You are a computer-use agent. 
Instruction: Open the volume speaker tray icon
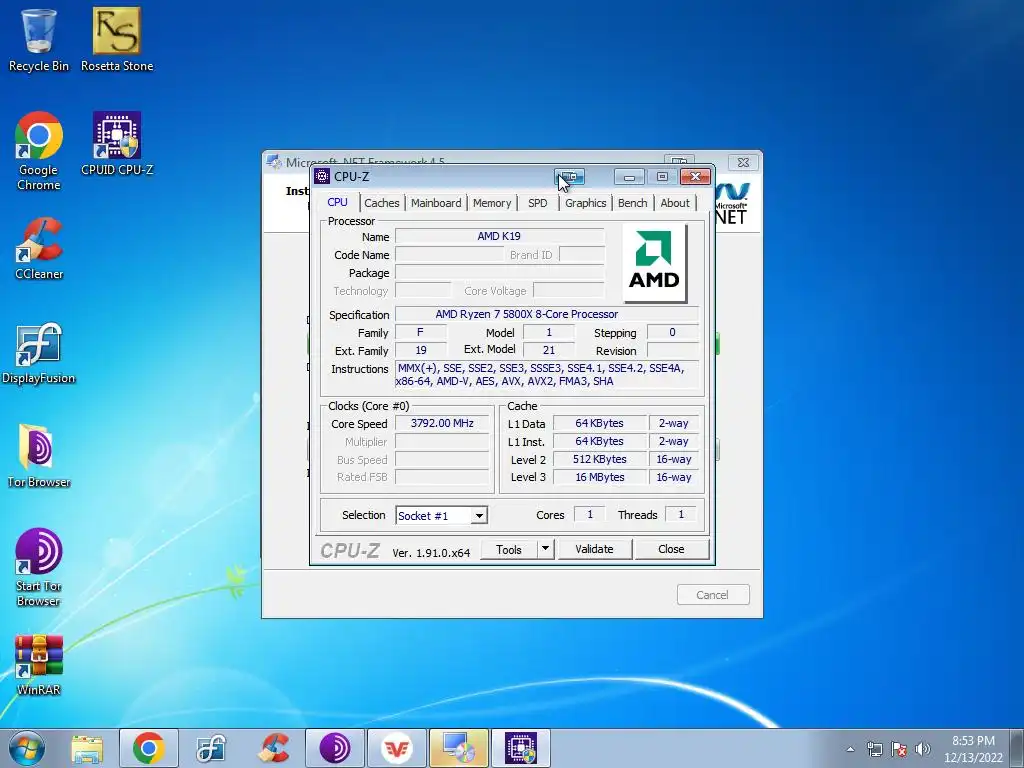tap(923, 749)
